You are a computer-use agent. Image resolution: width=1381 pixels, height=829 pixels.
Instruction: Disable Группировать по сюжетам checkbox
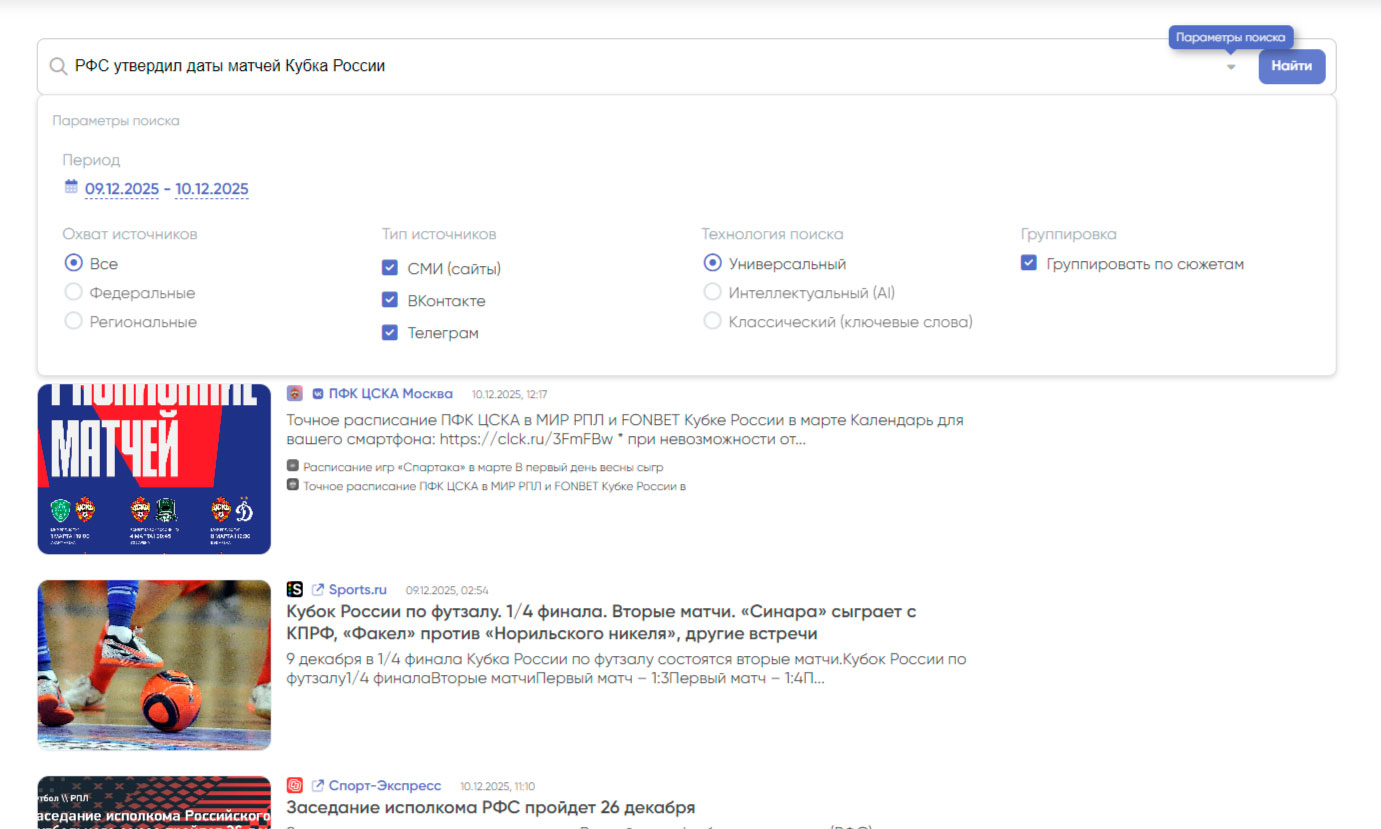(1029, 264)
